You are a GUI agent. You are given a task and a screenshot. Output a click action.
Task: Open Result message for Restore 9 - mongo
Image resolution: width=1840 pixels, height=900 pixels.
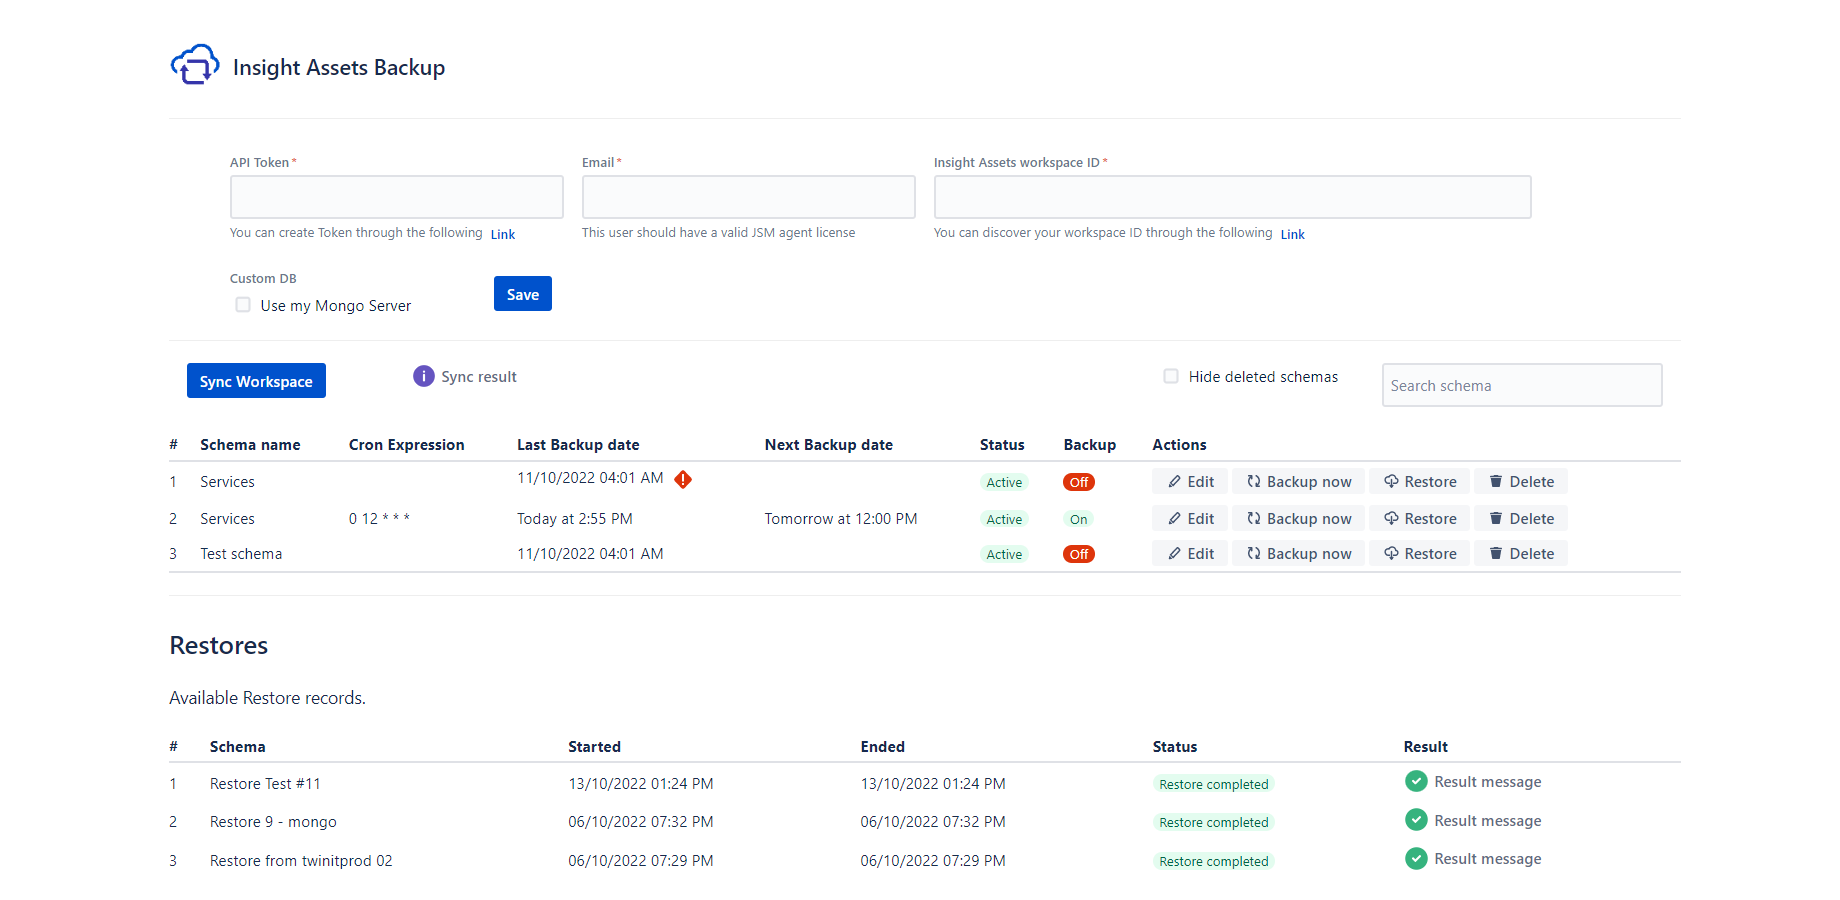coord(1488,821)
